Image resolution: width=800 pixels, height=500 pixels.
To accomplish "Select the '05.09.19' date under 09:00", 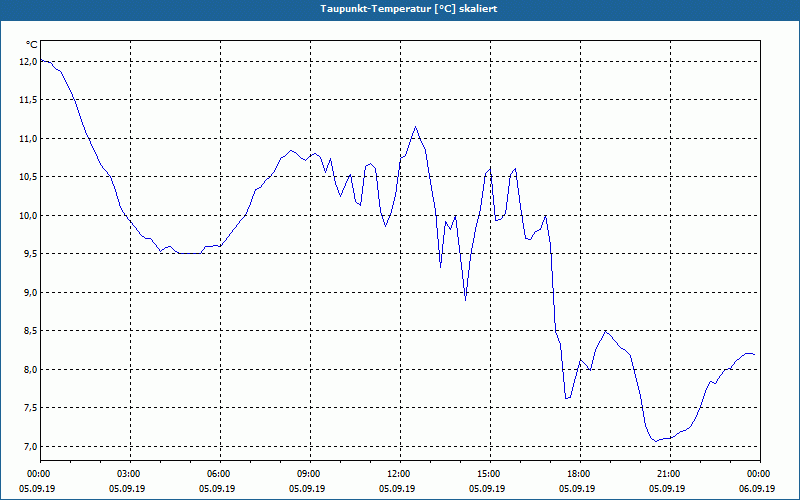I will click(307, 489).
